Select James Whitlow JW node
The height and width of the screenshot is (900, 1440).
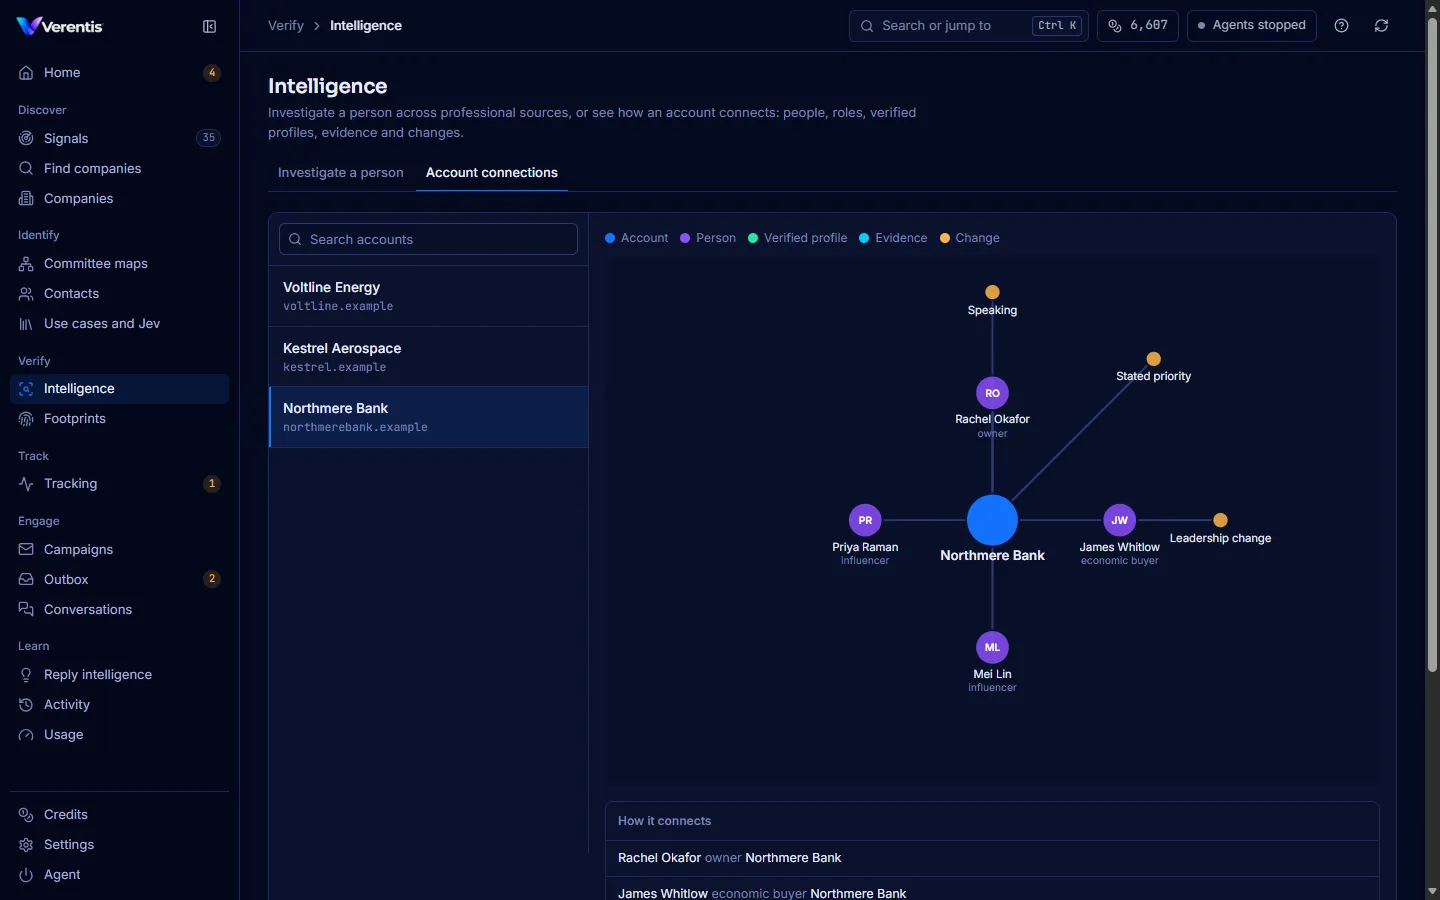point(1119,520)
